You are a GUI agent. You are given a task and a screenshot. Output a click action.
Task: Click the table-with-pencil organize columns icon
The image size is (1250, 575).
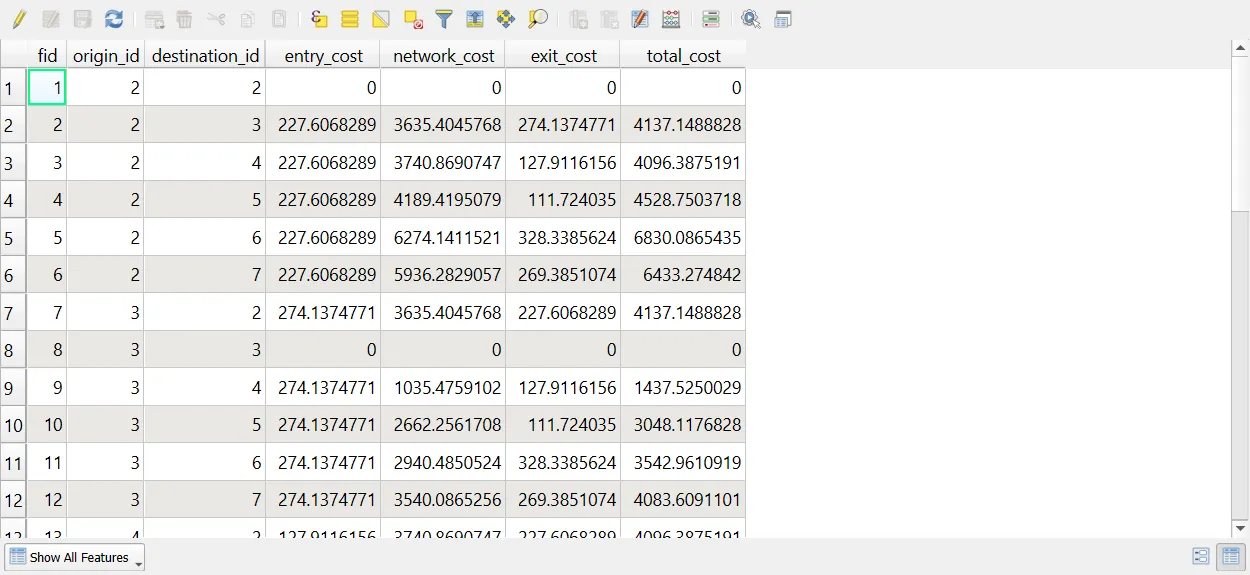(x=640, y=19)
